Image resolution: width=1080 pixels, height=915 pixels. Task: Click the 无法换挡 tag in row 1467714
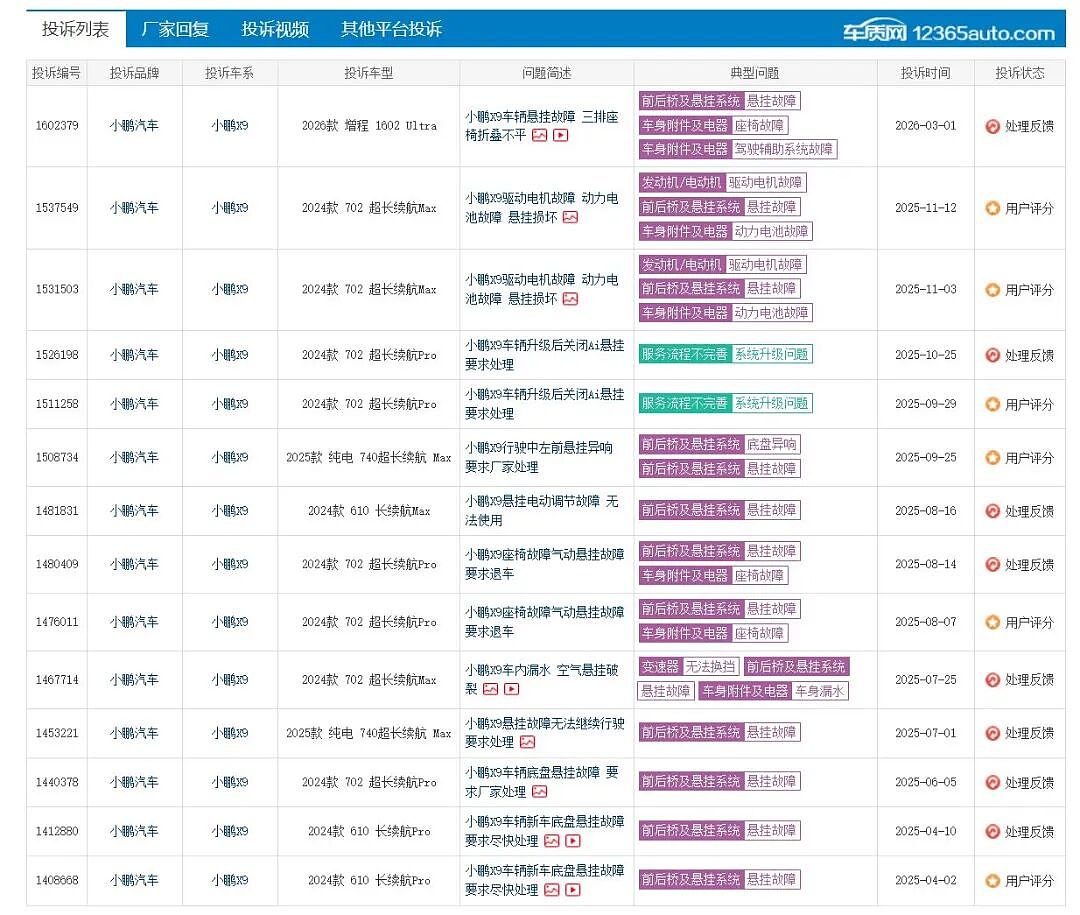pyautogui.click(x=711, y=666)
